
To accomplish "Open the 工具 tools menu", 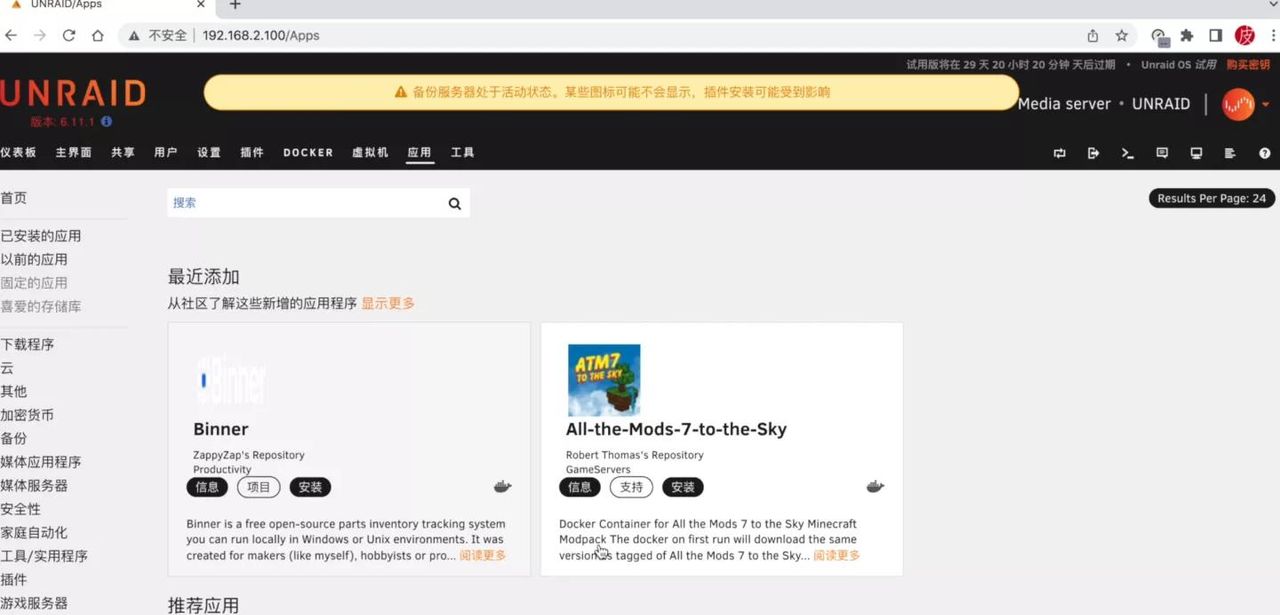I will [x=462, y=153].
